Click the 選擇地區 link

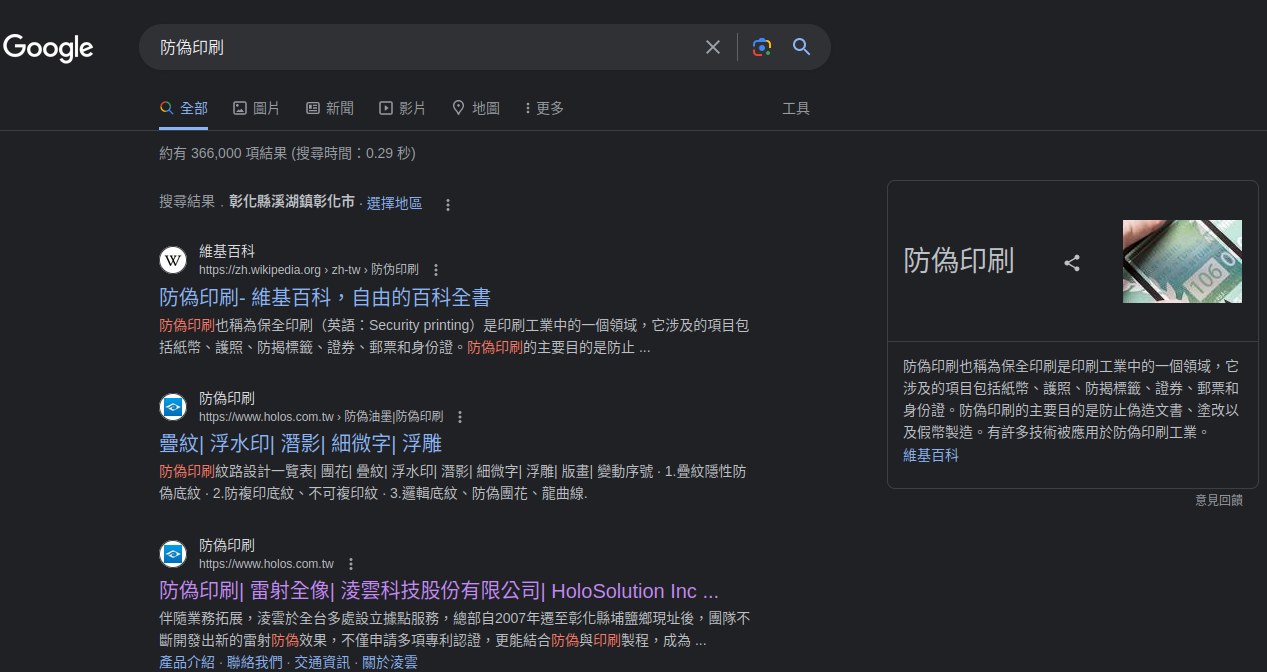coord(394,203)
